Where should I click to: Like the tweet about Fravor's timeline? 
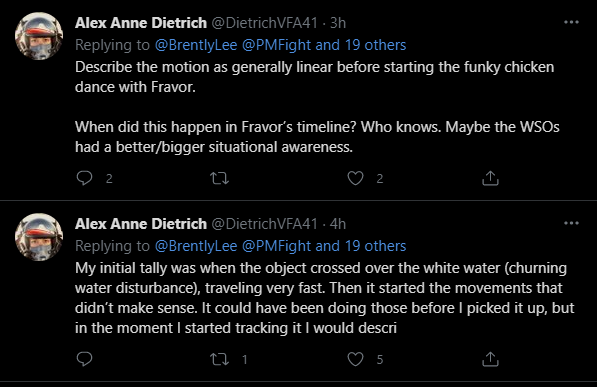pos(355,178)
